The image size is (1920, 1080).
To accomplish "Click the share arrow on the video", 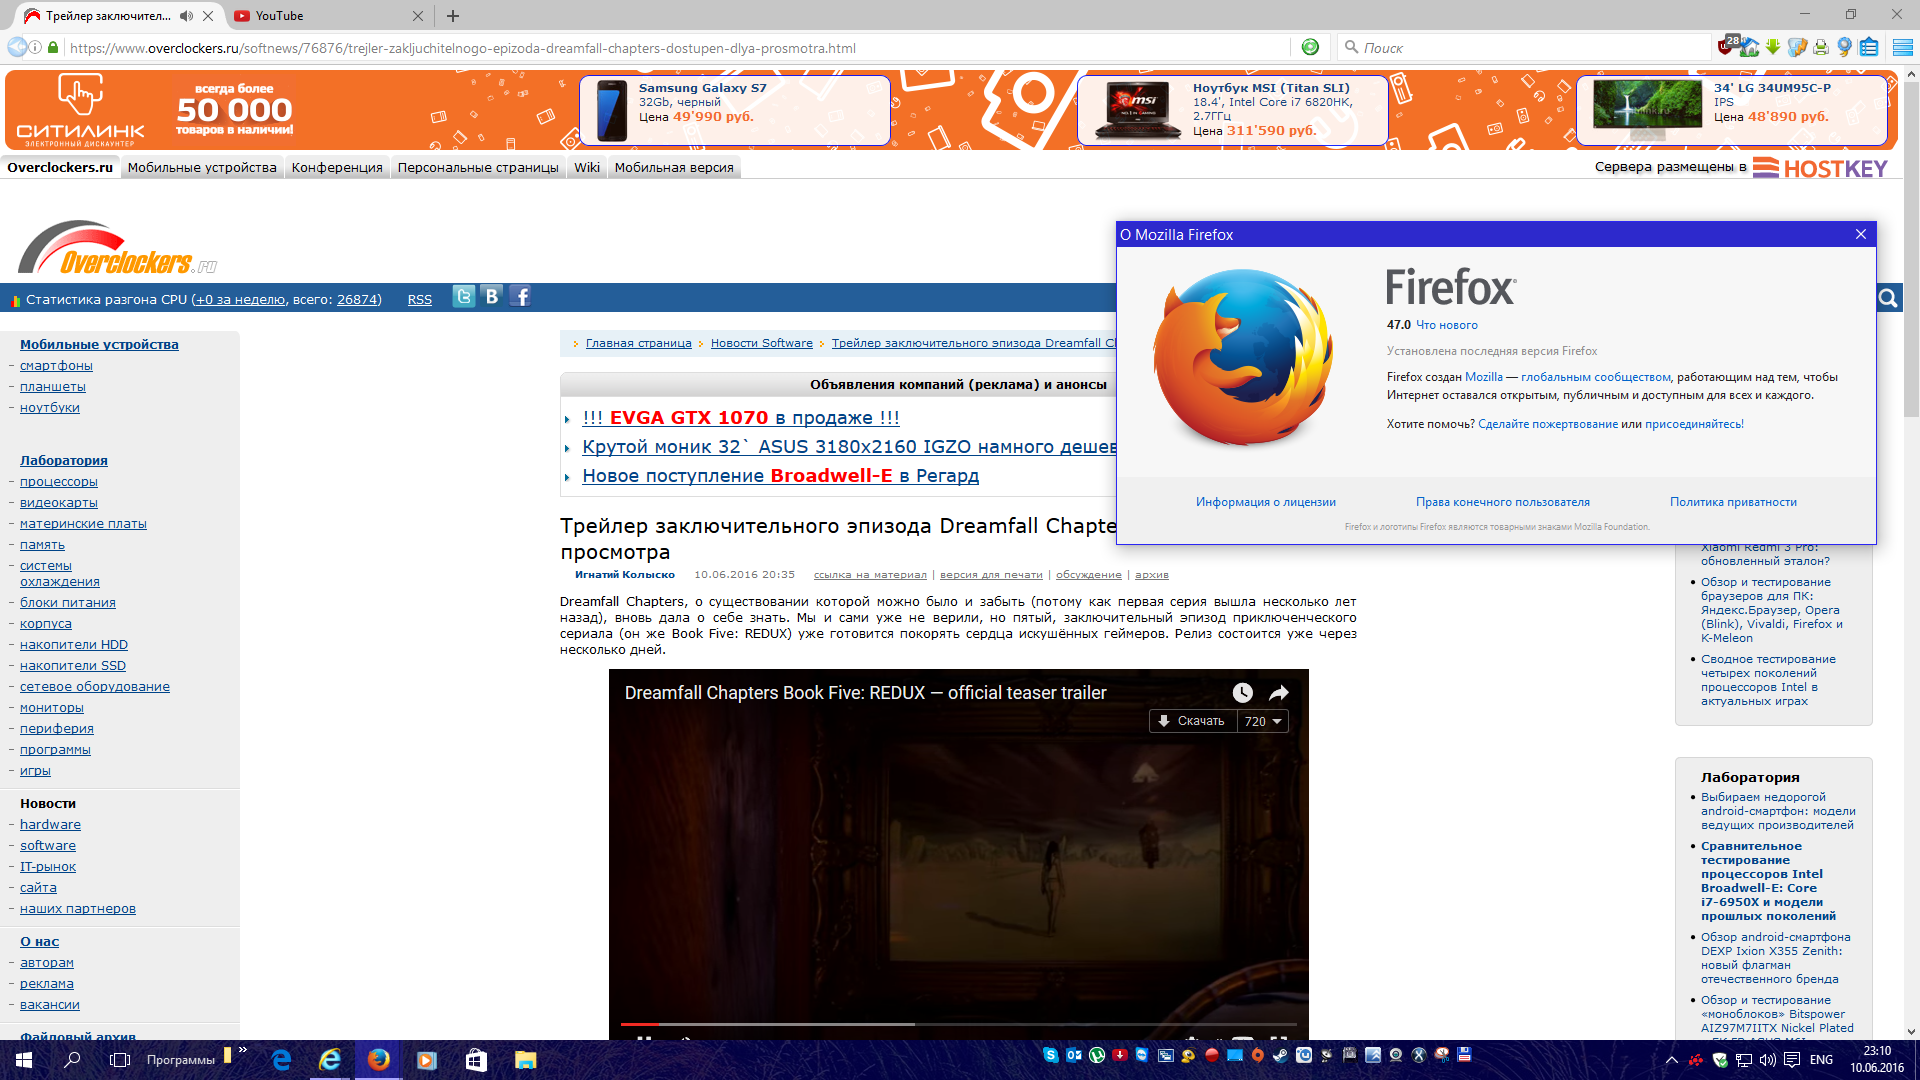I will coord(1279,693).
